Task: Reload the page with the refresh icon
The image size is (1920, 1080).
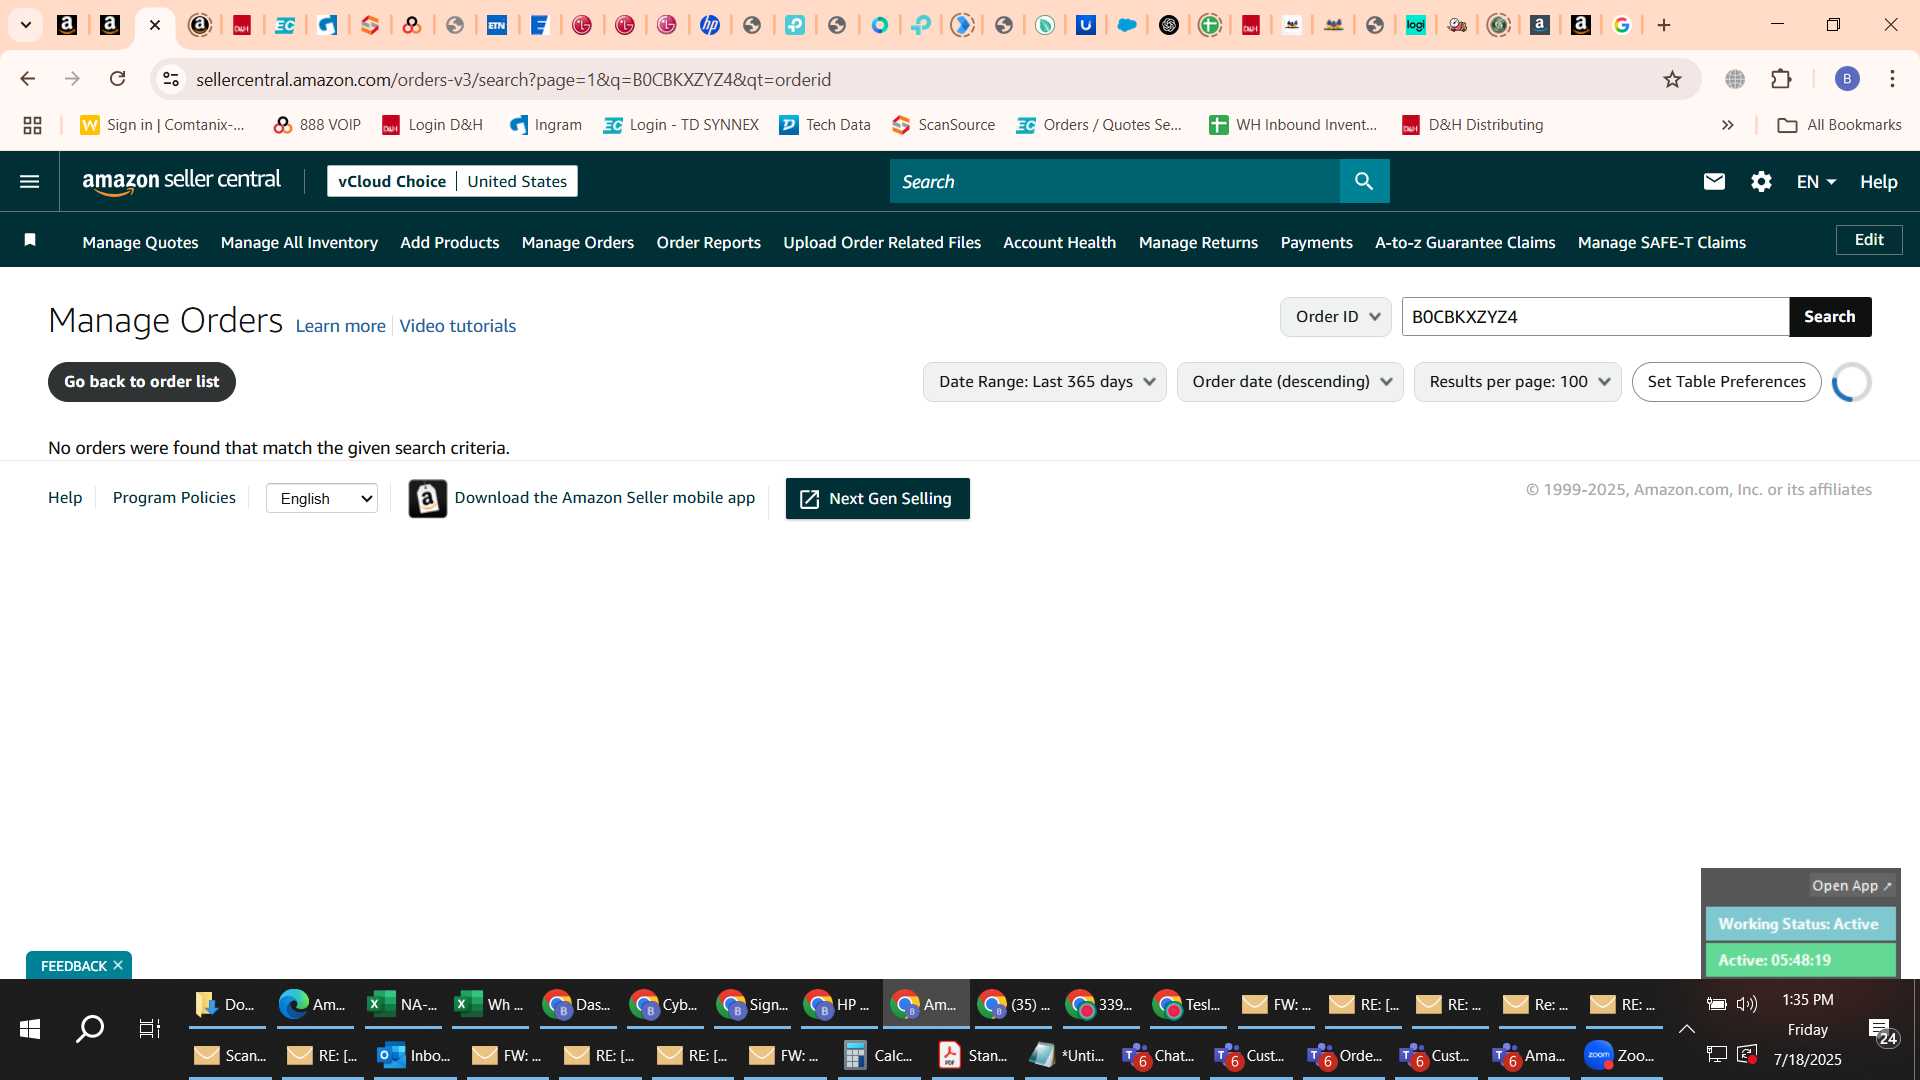Action: point(117,79)
